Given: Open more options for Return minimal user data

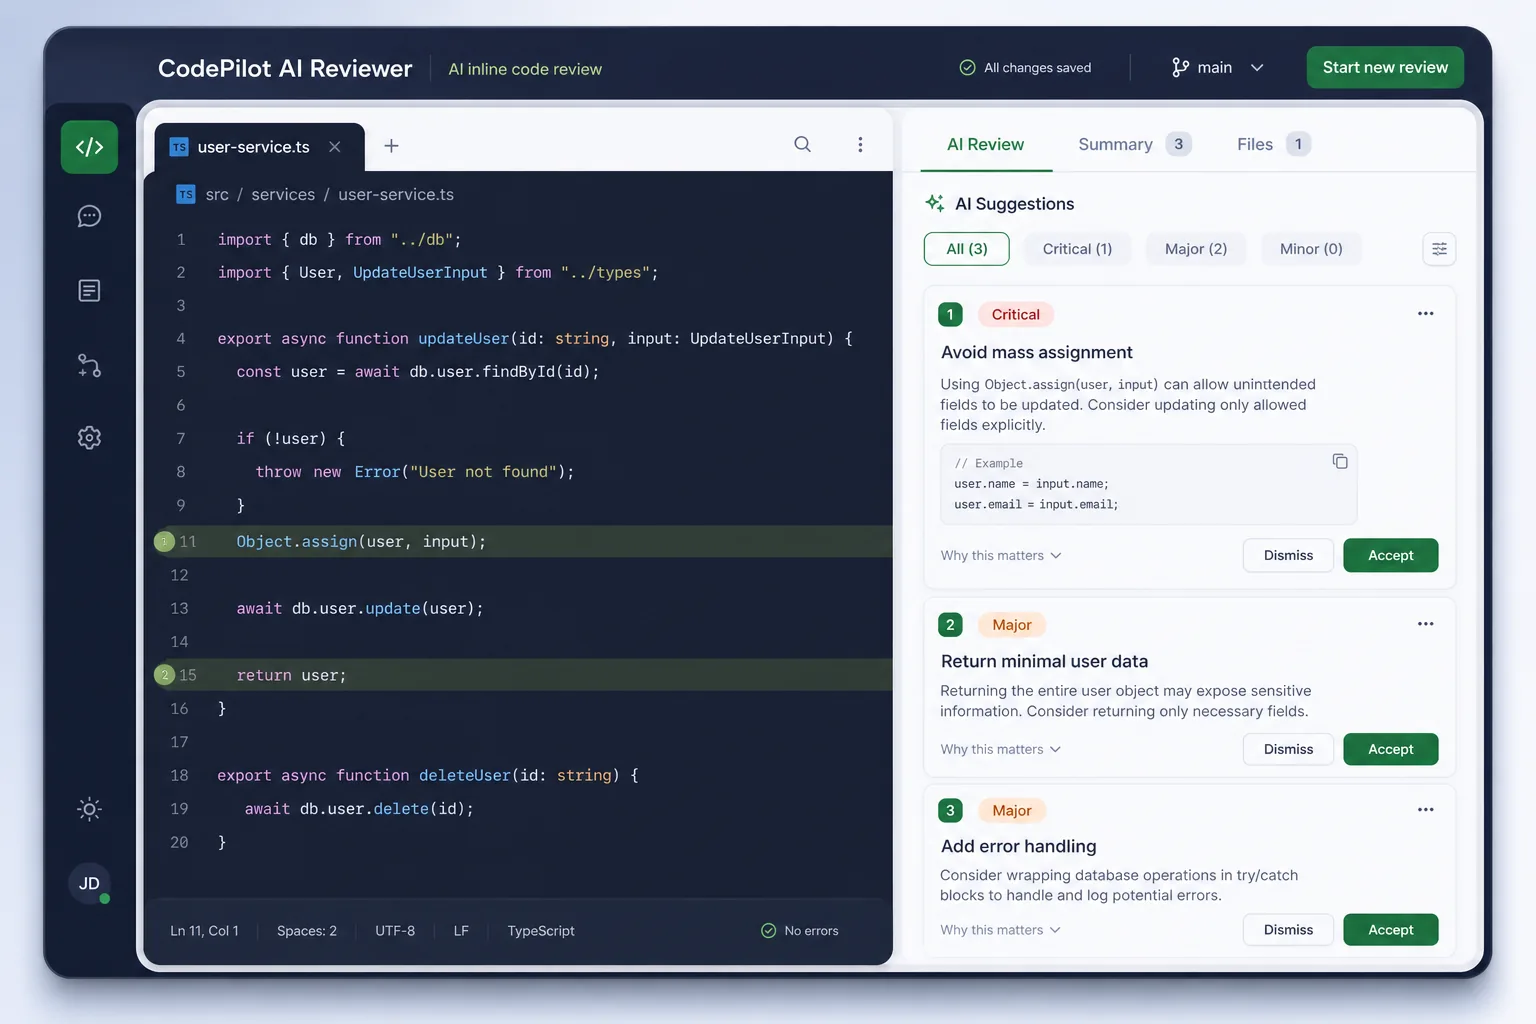Looking at the screenshot, I should 1425,624.
